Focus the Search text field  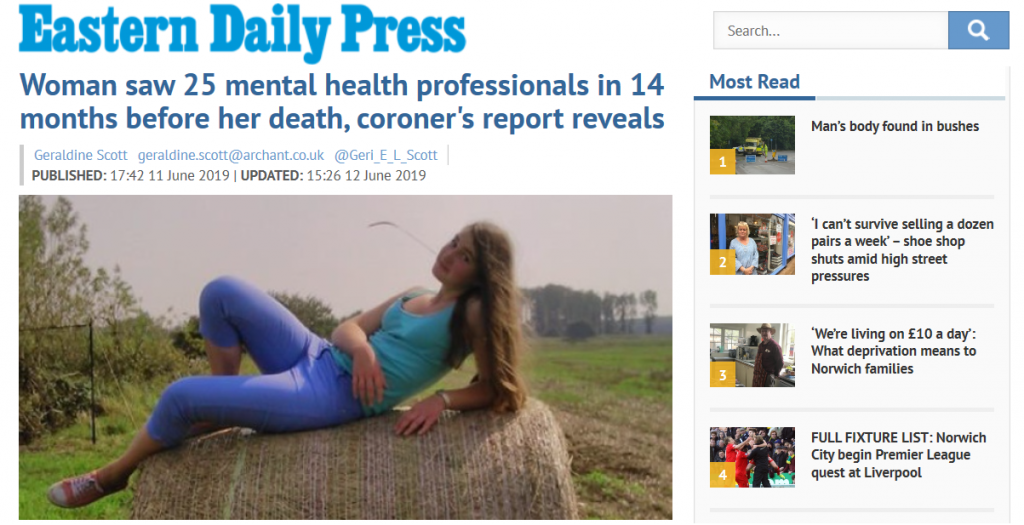coord(831,31)
